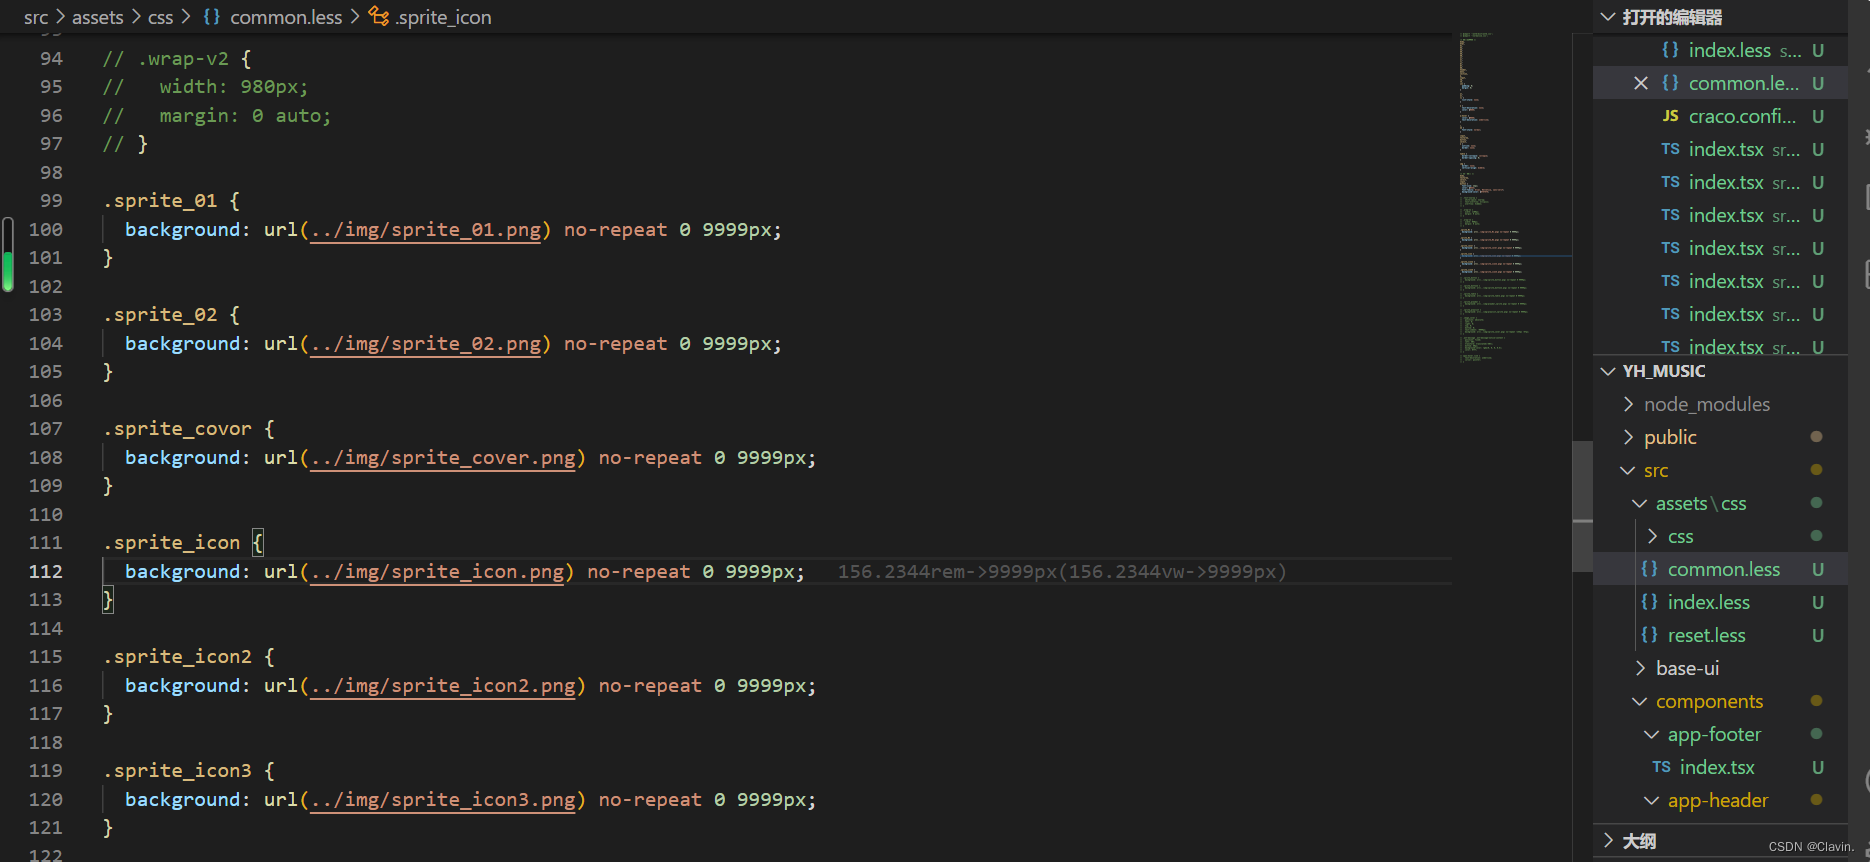Click the braces icon before common.less in breadcrumb
This screenshot has height=862, width=1870.
tap(212, 17)
